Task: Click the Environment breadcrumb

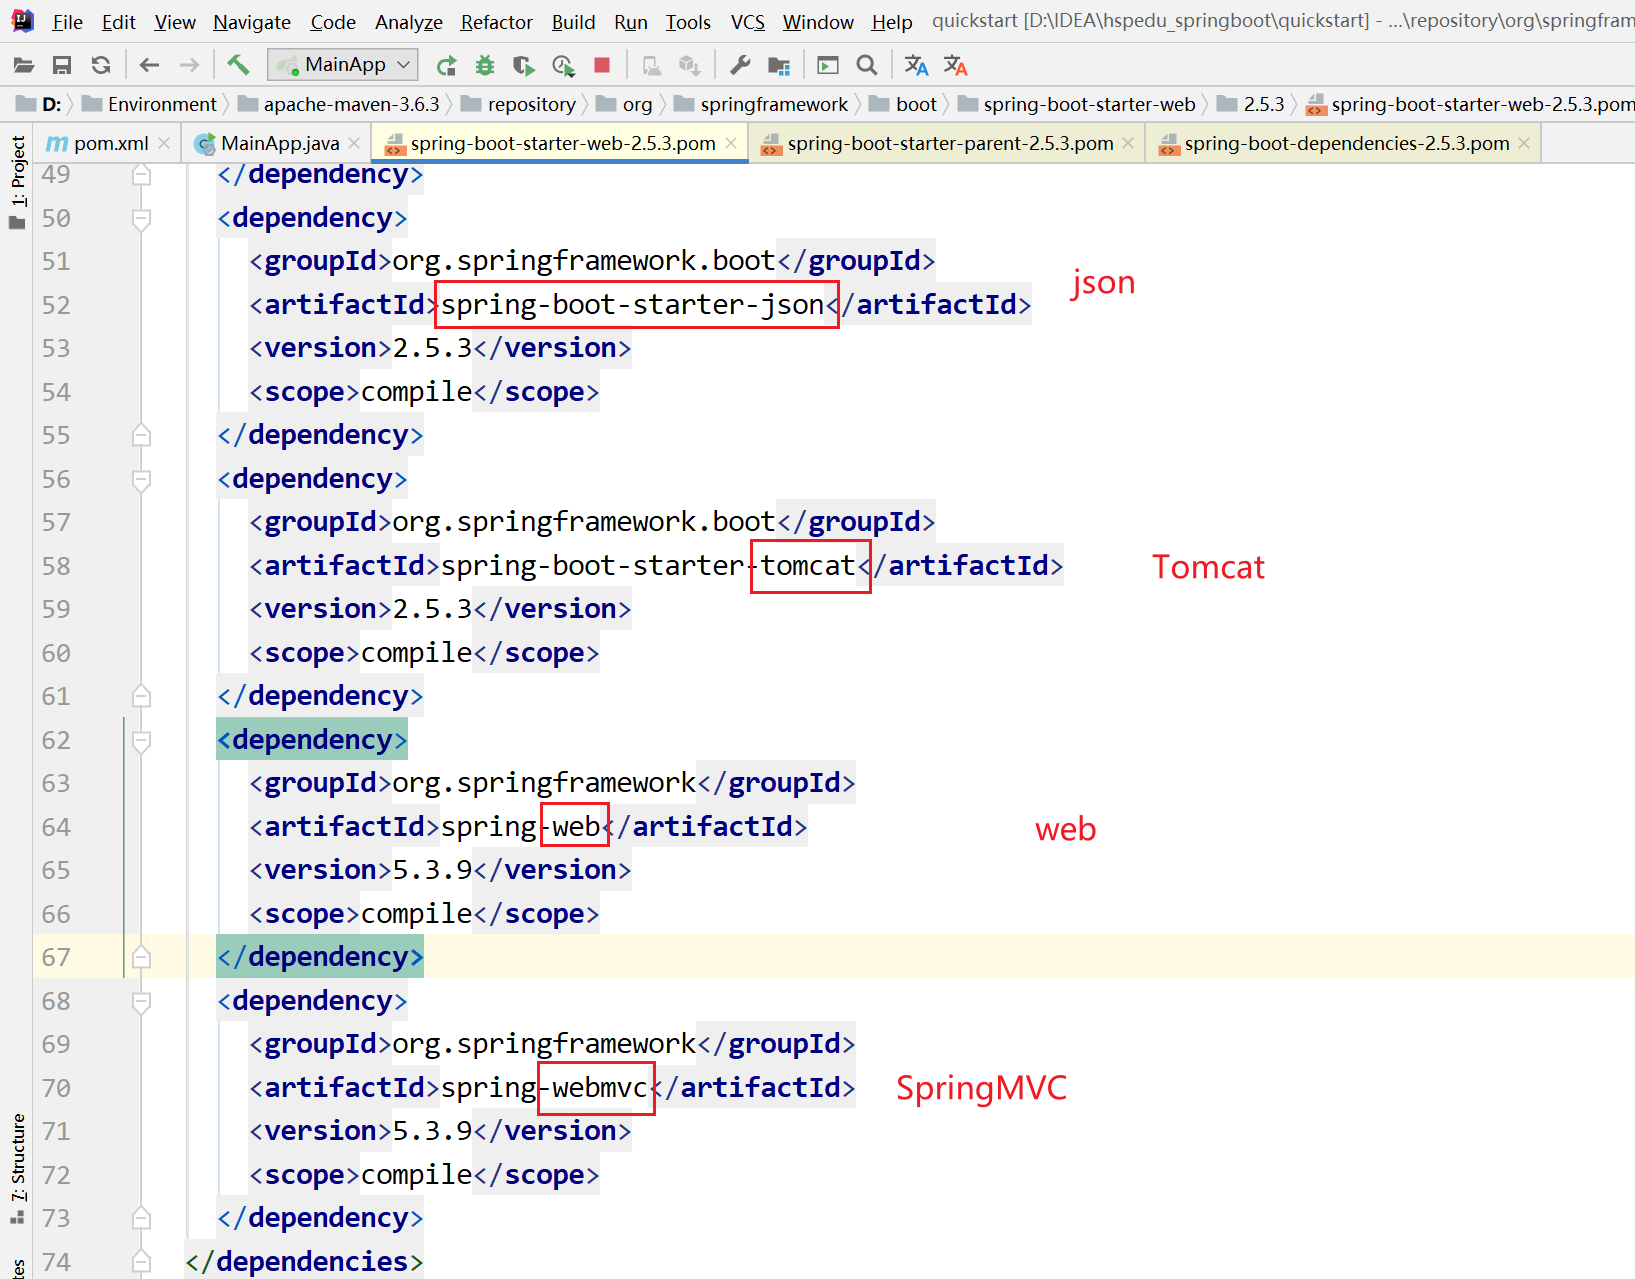Action: pyautogui.click(x=149, y=104)
